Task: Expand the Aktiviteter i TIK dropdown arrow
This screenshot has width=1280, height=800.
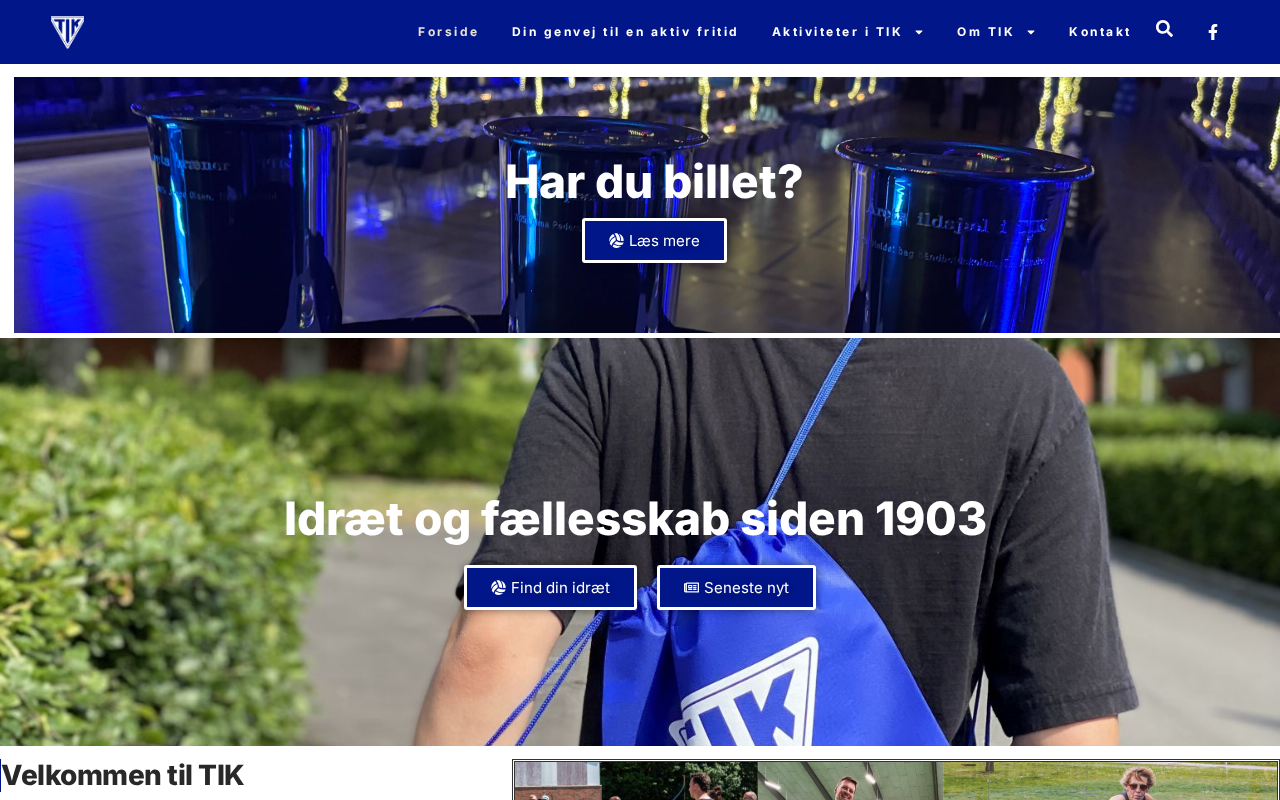Action: click(919, 32)
